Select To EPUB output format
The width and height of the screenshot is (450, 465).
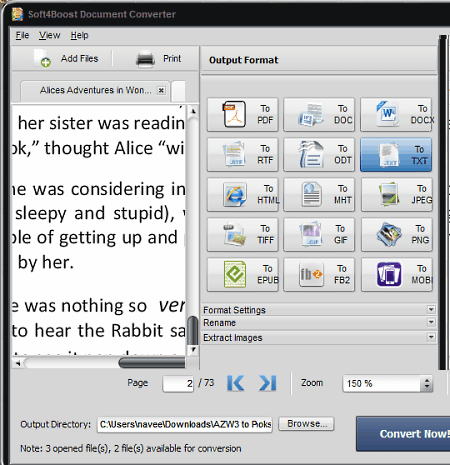coord(242,274)
